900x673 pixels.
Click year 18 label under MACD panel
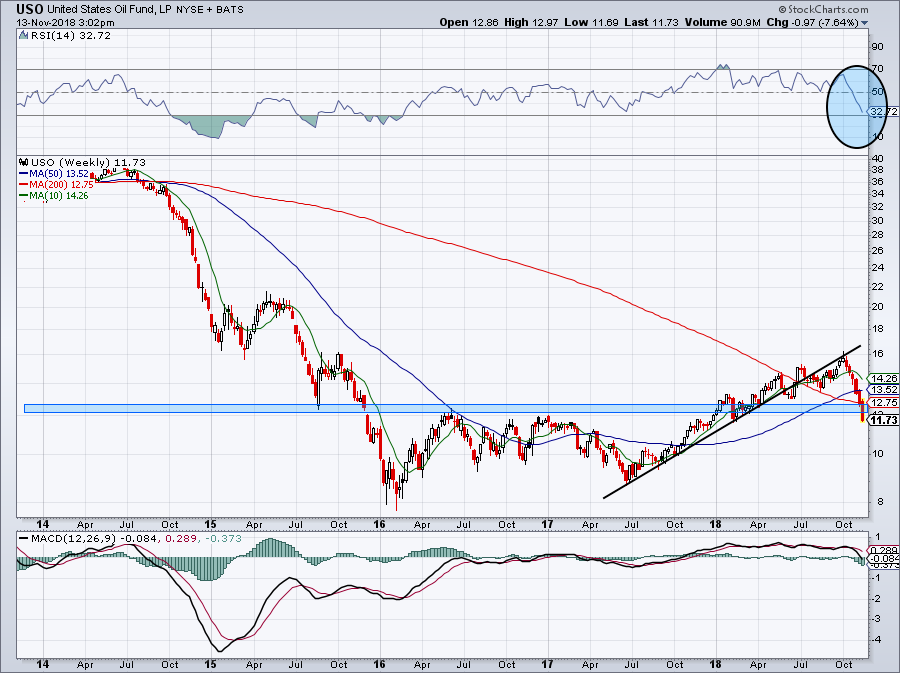point(716,665)
